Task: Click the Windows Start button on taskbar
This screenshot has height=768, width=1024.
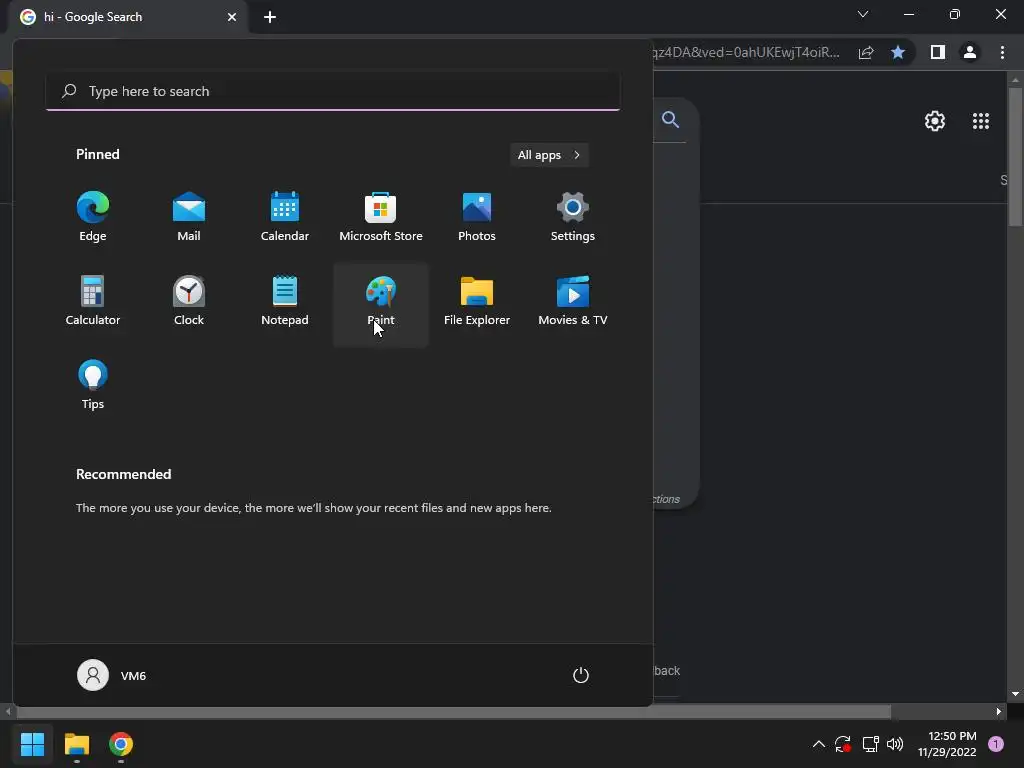Action: pyautogui.click(x=32, y=744)
